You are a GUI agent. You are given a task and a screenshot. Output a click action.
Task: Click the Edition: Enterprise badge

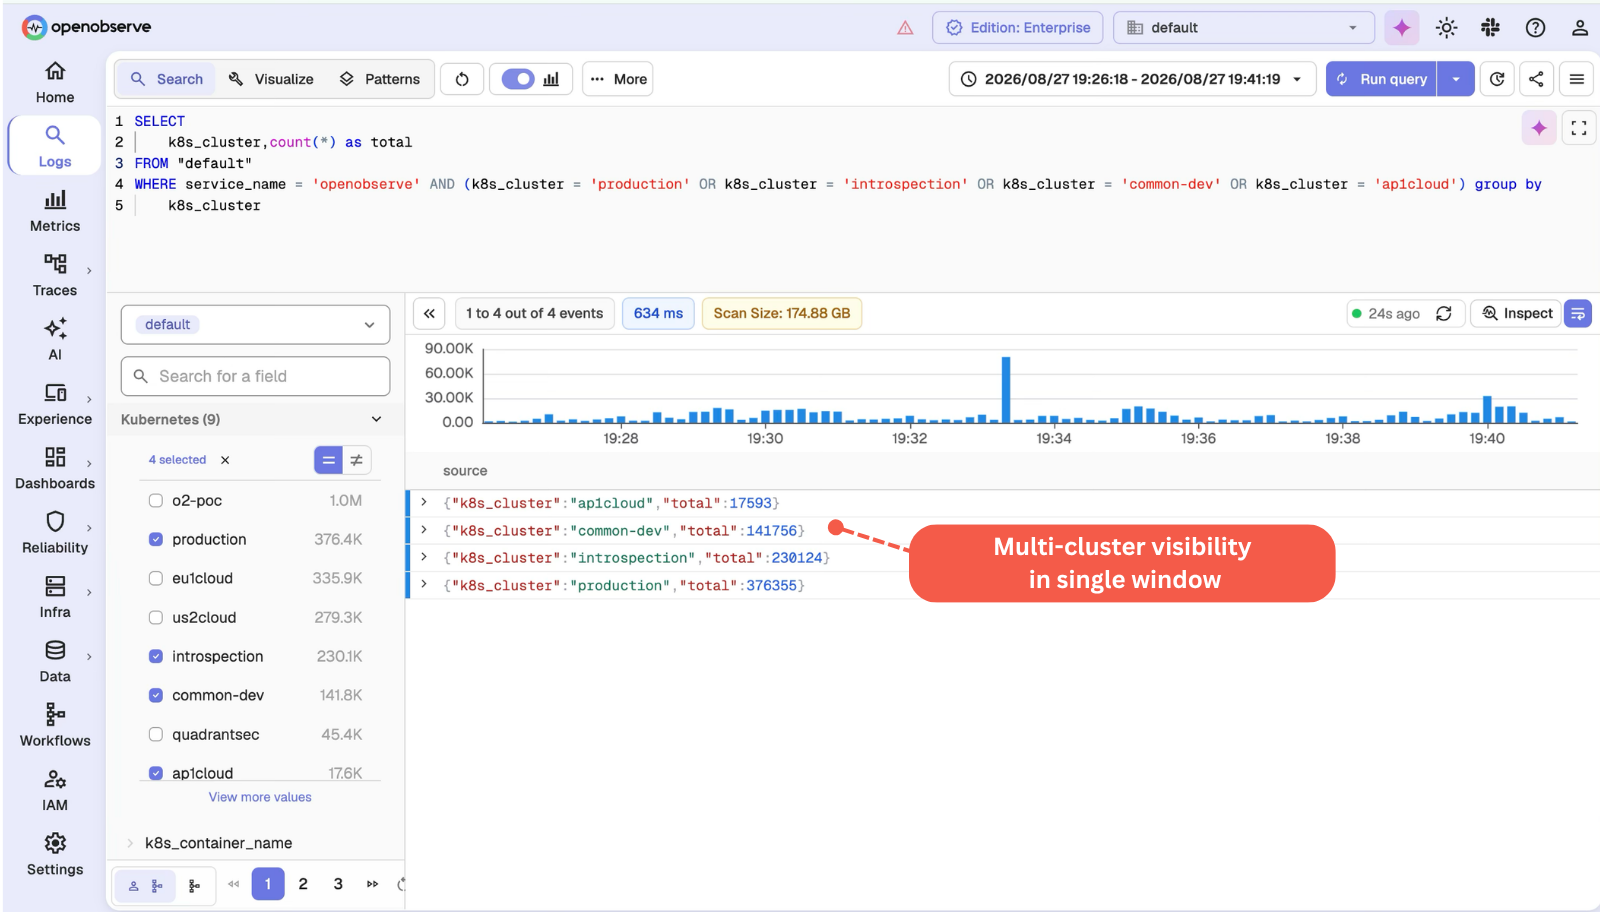[1018, 28]
